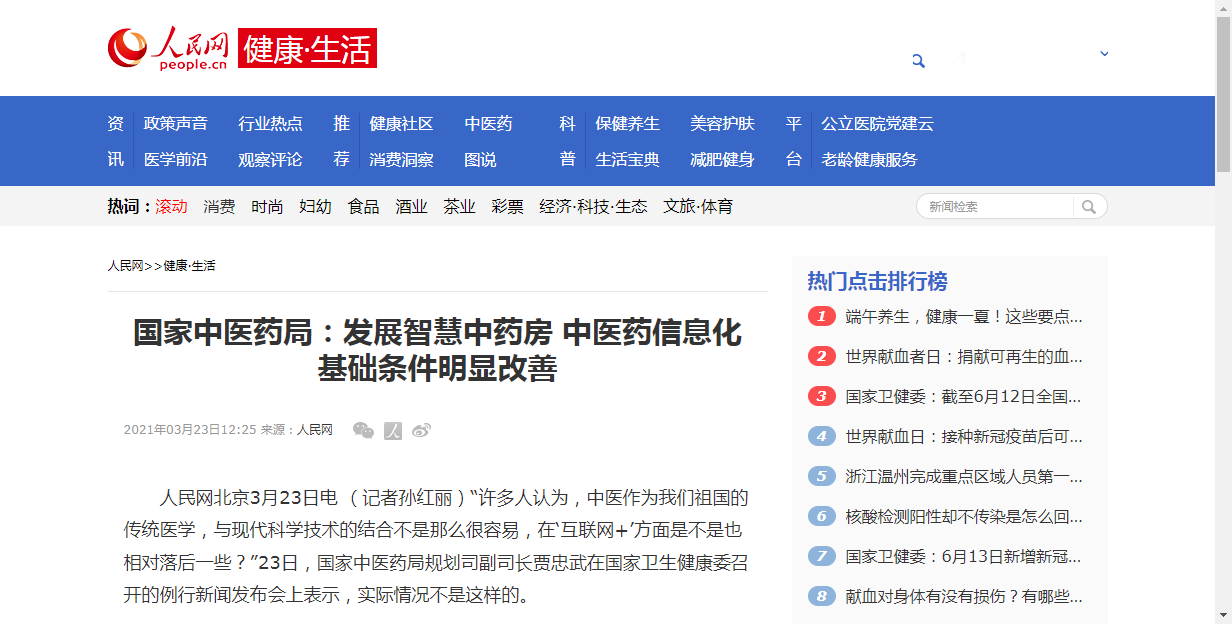Select 食品 hot word link
1232x624 pixels.
coord(363,207)
